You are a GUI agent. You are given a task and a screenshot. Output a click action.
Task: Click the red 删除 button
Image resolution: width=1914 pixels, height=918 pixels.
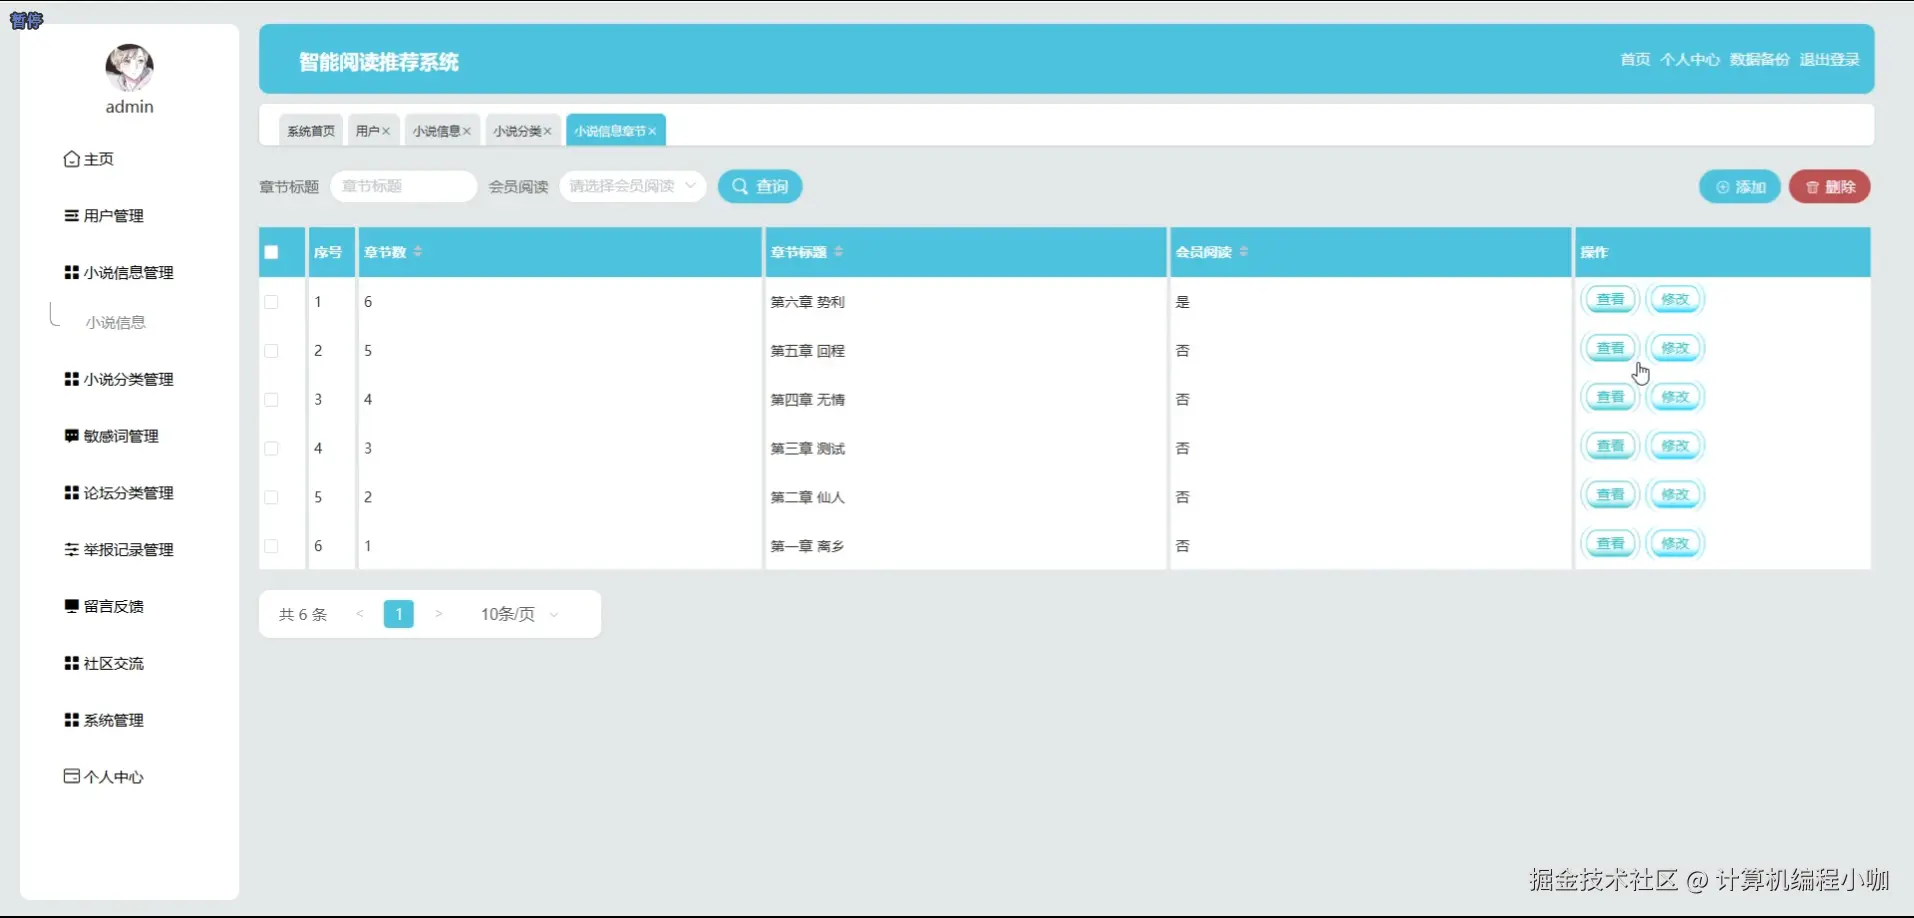pos(1830,187)
